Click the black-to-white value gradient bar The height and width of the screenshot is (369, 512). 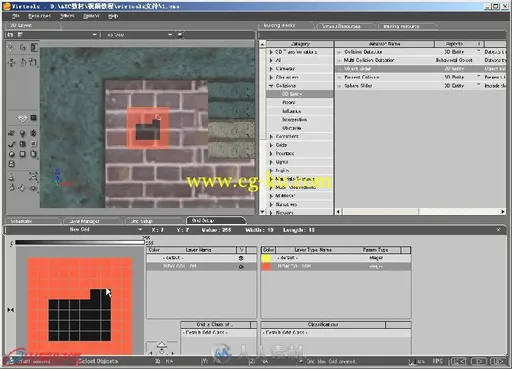(x=79, y=242)
